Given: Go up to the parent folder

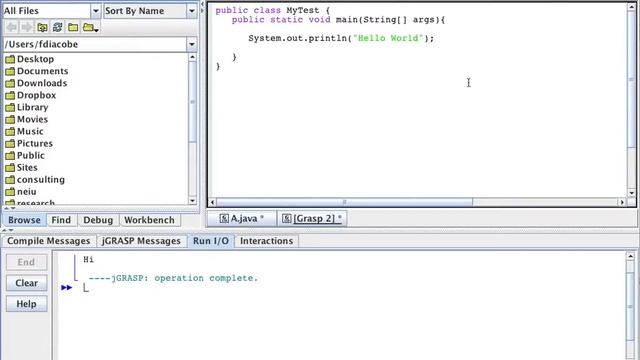Looking at the screenshot, I should coord(42,27).
